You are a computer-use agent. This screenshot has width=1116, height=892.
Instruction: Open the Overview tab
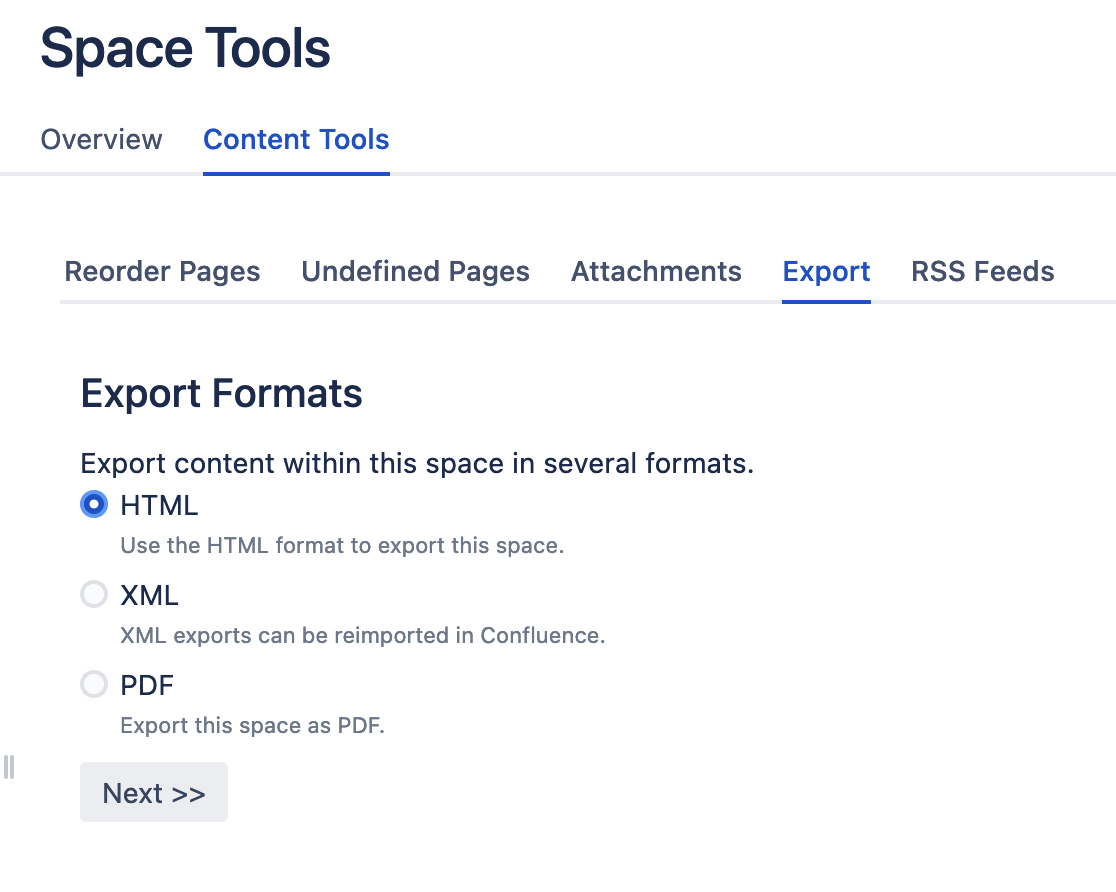coord(101,140)
